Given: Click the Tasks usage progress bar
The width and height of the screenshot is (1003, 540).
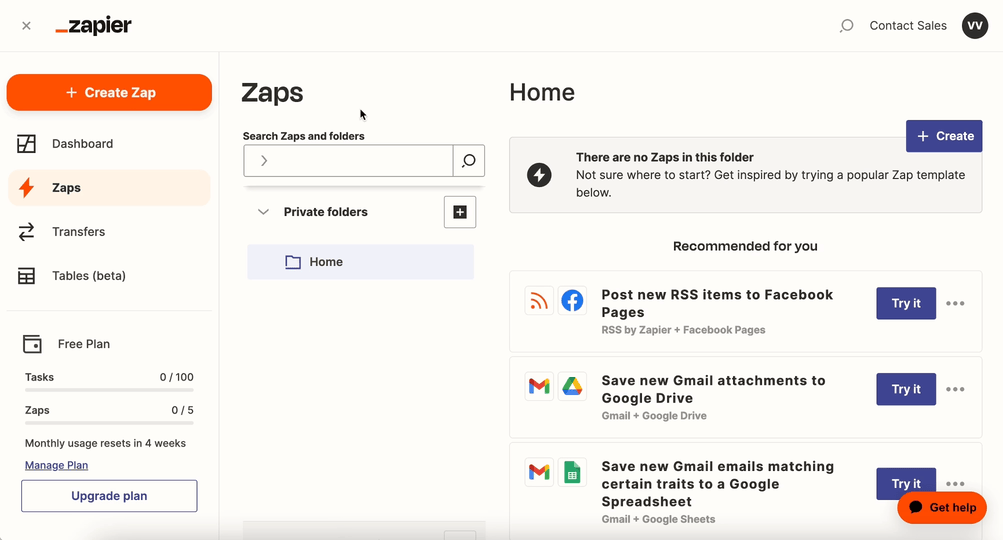Looking at the screenshot, I should pos(109,390).
